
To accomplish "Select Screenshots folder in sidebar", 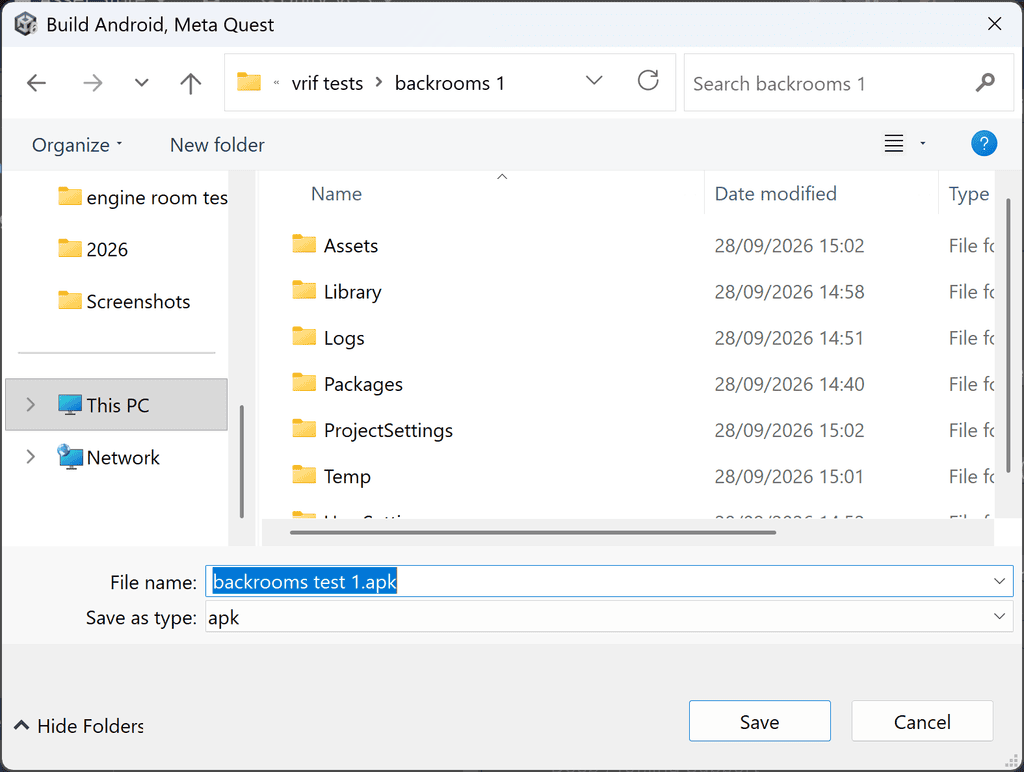I will click(124, 302).
